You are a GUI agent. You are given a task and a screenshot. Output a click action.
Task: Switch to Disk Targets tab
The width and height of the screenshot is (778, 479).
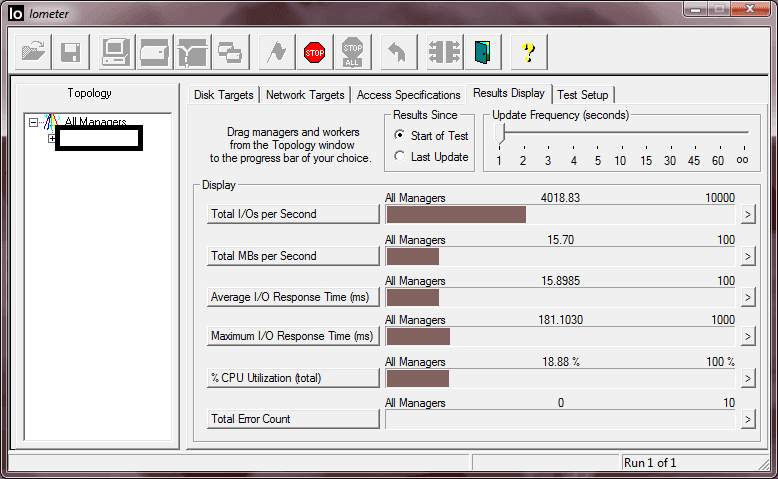[x=223, y=95]
